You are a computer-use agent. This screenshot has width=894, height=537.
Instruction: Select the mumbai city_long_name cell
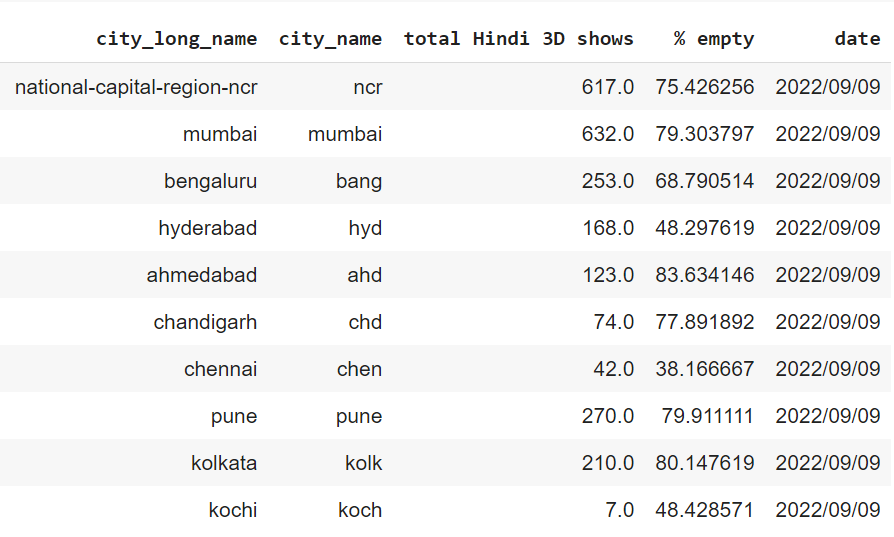click(x=220, y=134)
